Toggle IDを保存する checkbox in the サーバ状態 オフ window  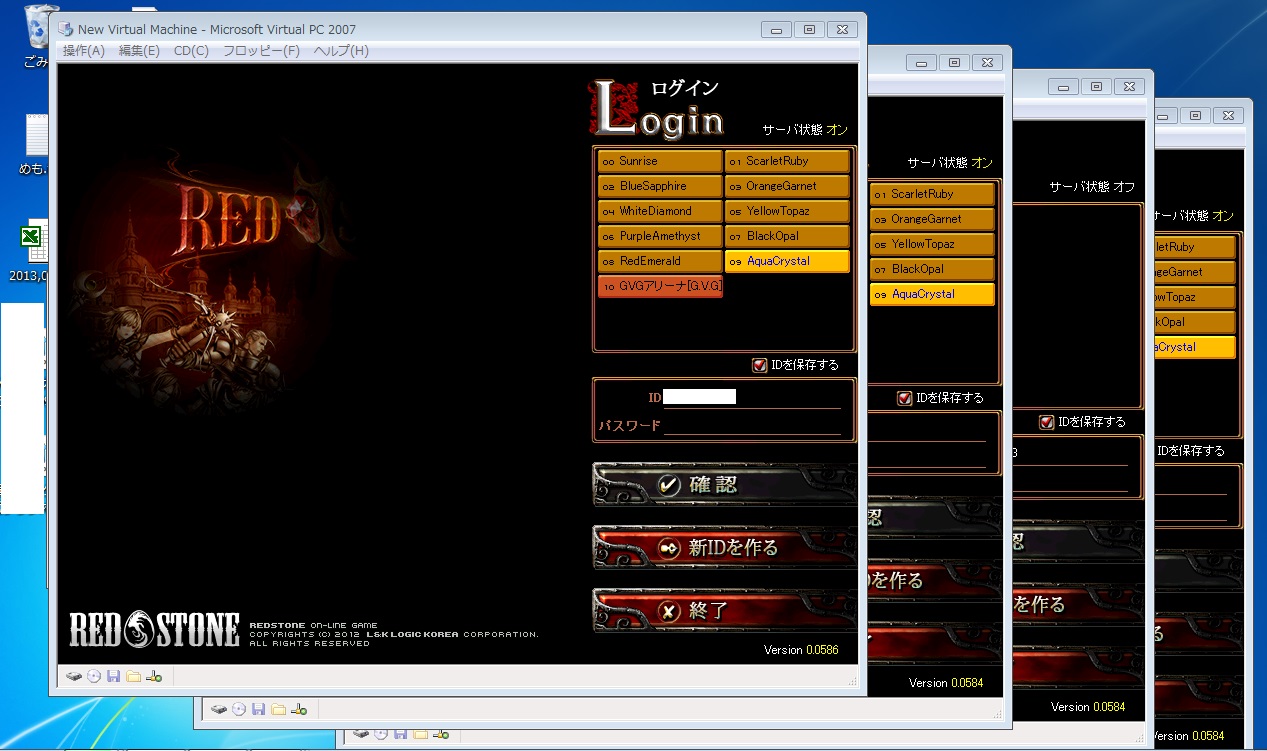tap(1047, 422)
